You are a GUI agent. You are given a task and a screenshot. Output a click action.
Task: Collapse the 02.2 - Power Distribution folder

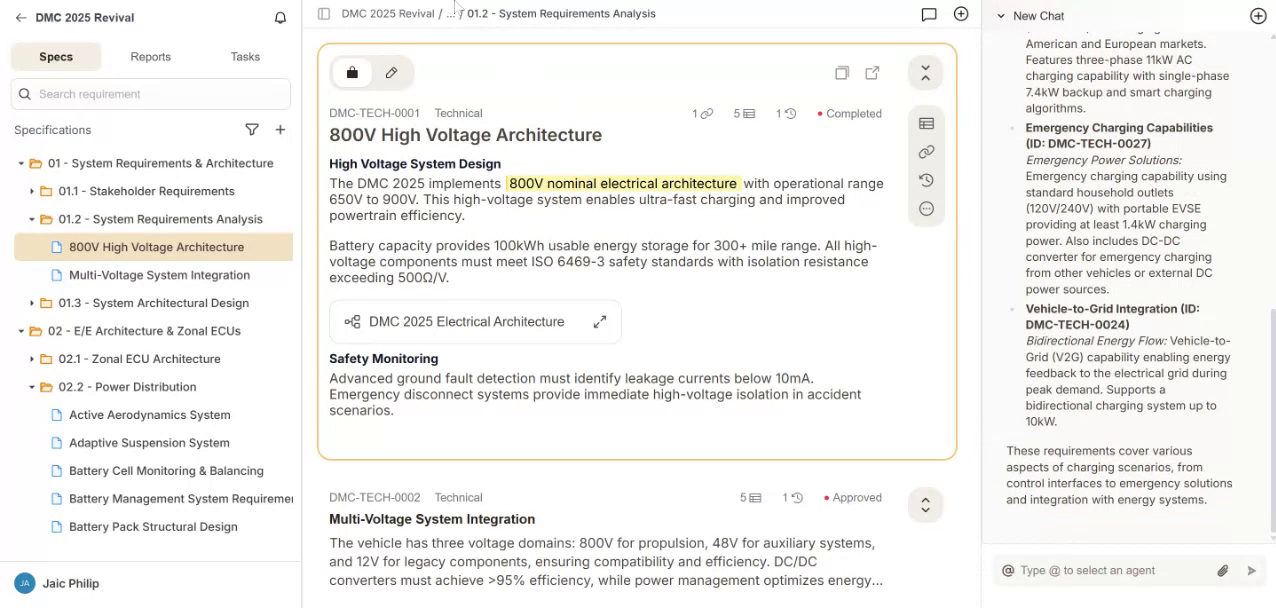click(x=32, y=387)
